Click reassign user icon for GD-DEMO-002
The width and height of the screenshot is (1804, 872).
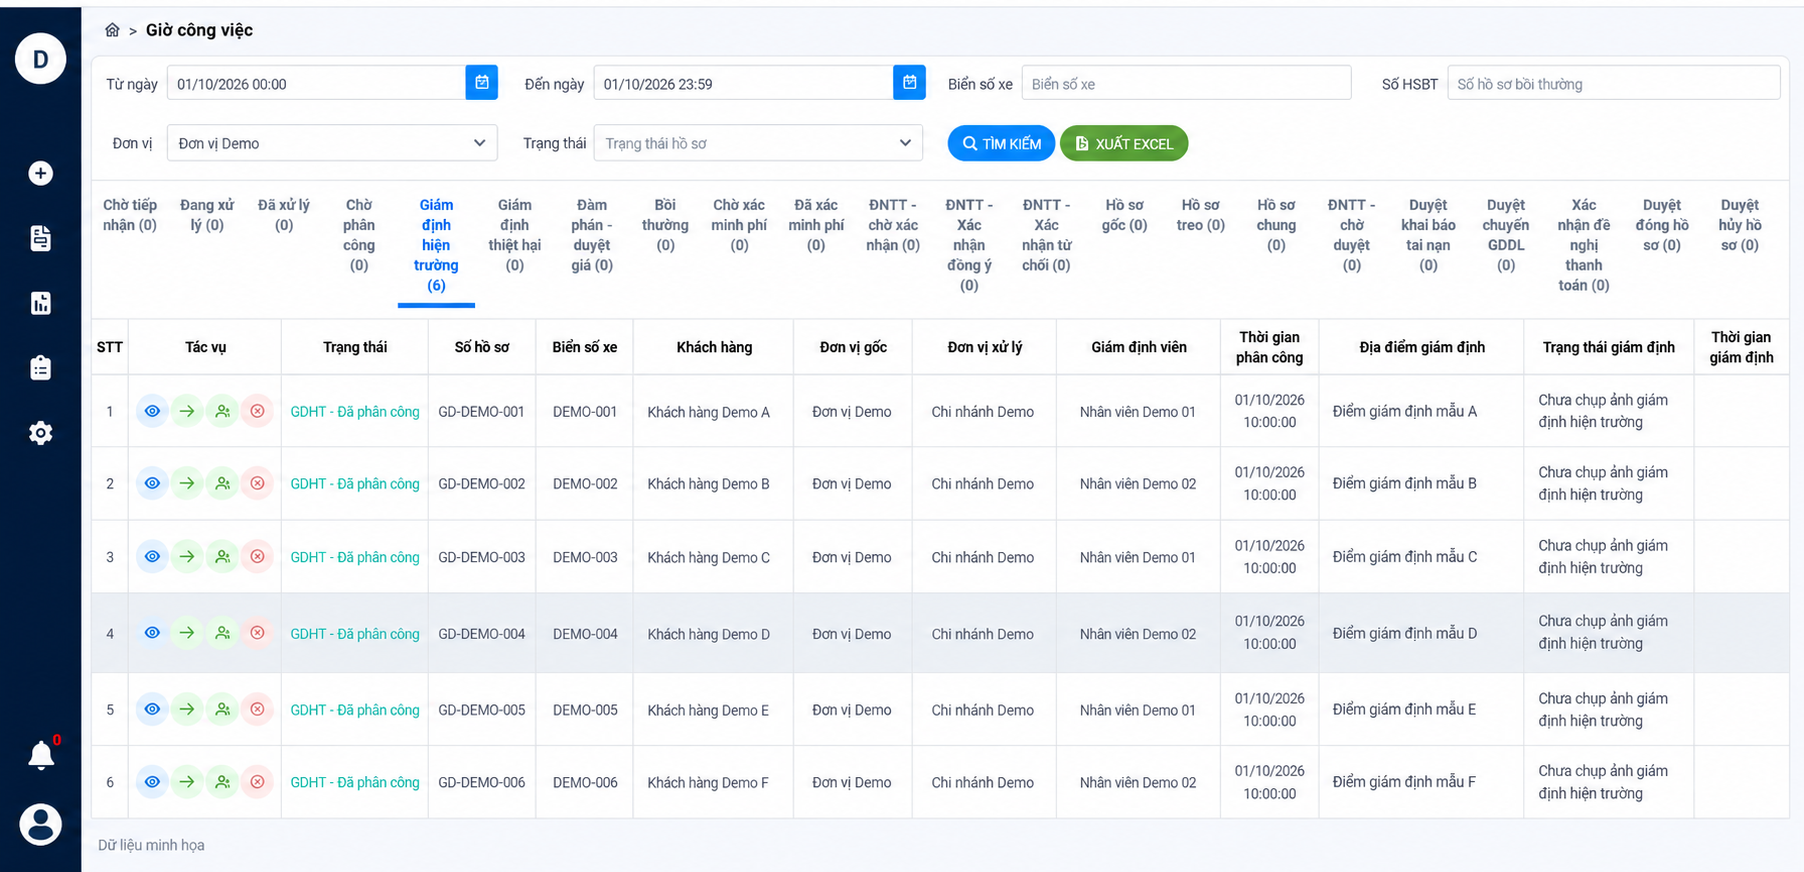(222, 483)
